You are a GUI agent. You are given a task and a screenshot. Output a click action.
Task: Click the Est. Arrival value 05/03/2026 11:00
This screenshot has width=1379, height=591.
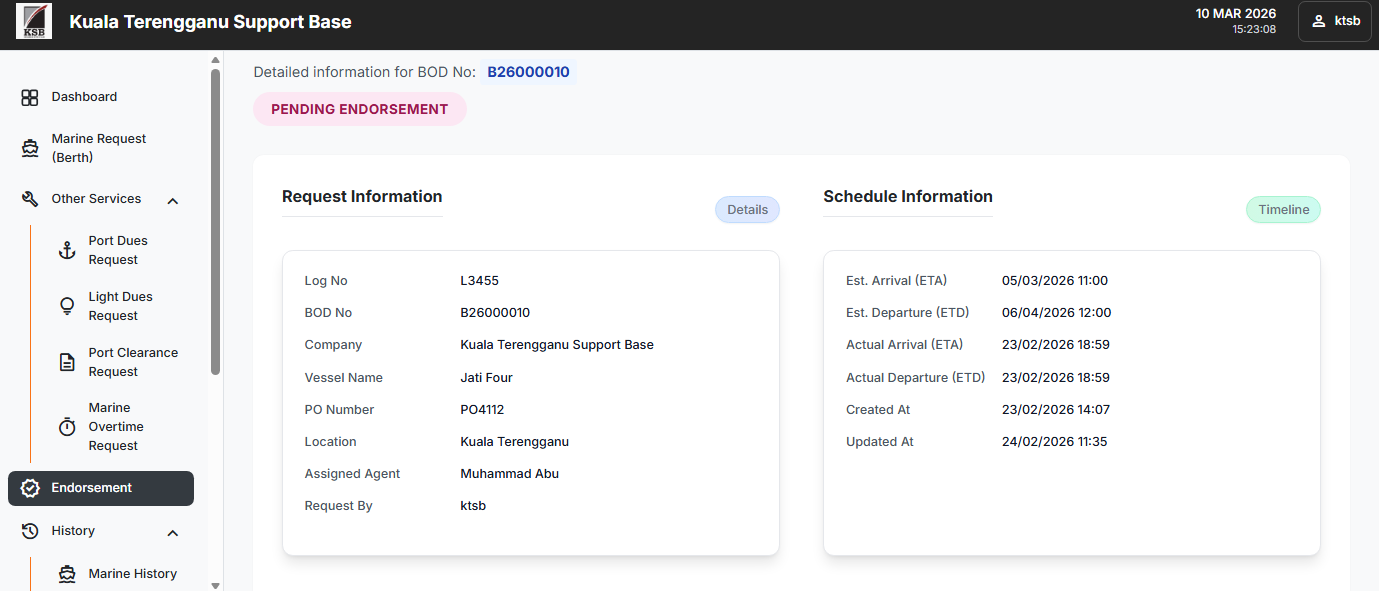click(1055, 281)
